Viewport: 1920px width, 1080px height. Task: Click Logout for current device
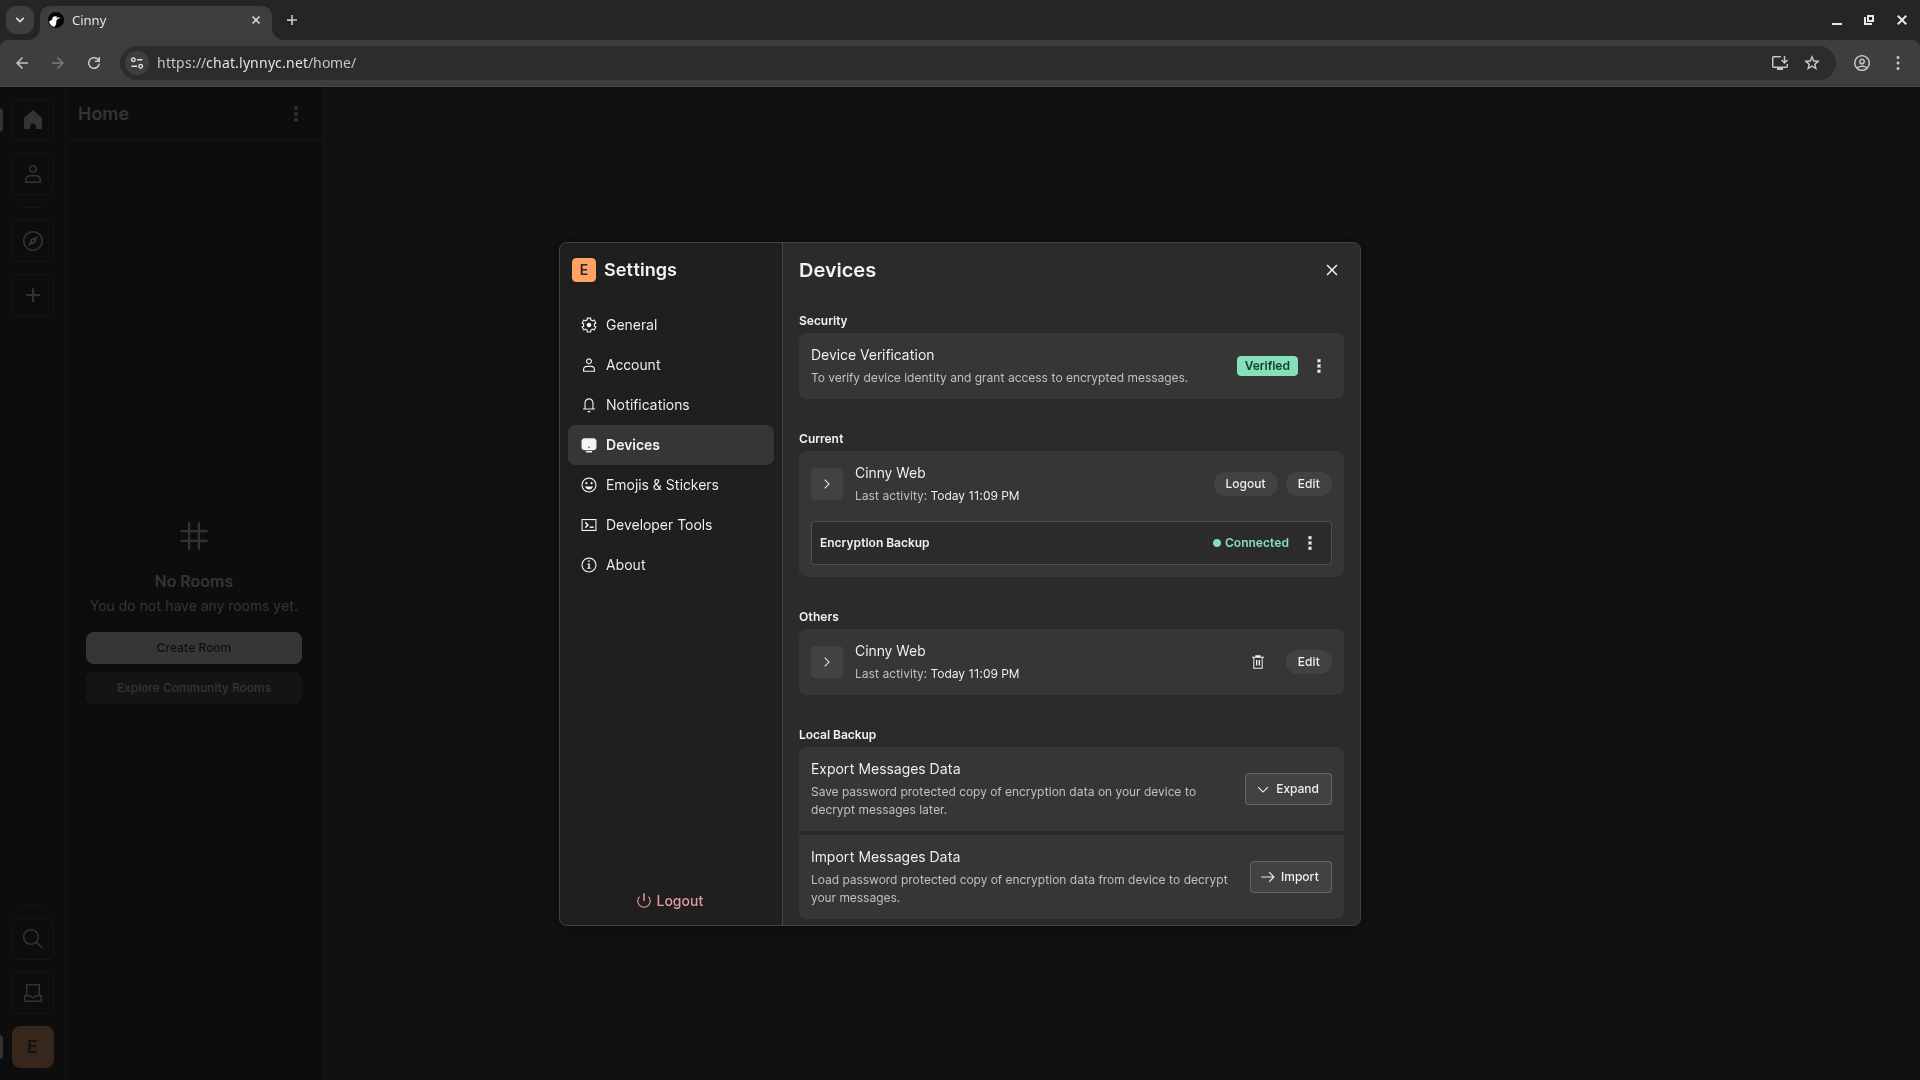(x=1245, y=484)
